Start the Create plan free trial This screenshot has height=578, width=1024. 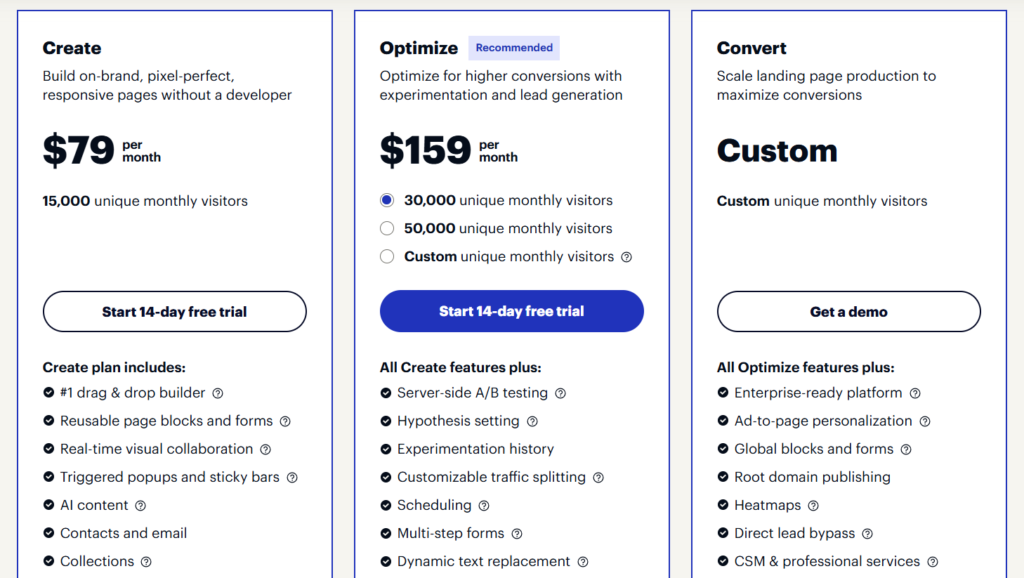coord(174,311)
